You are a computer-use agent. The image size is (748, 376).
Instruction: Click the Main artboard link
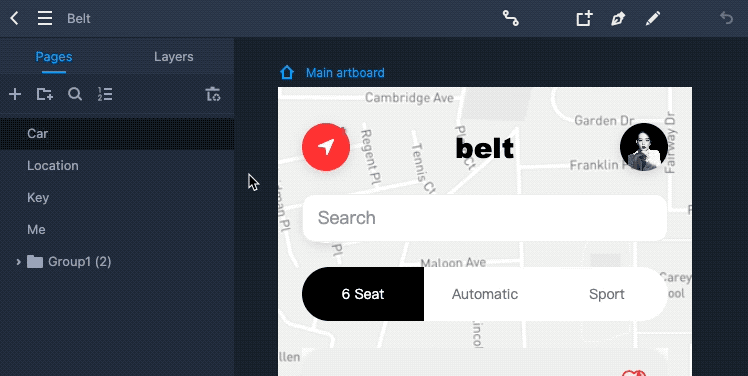[345, 73]
